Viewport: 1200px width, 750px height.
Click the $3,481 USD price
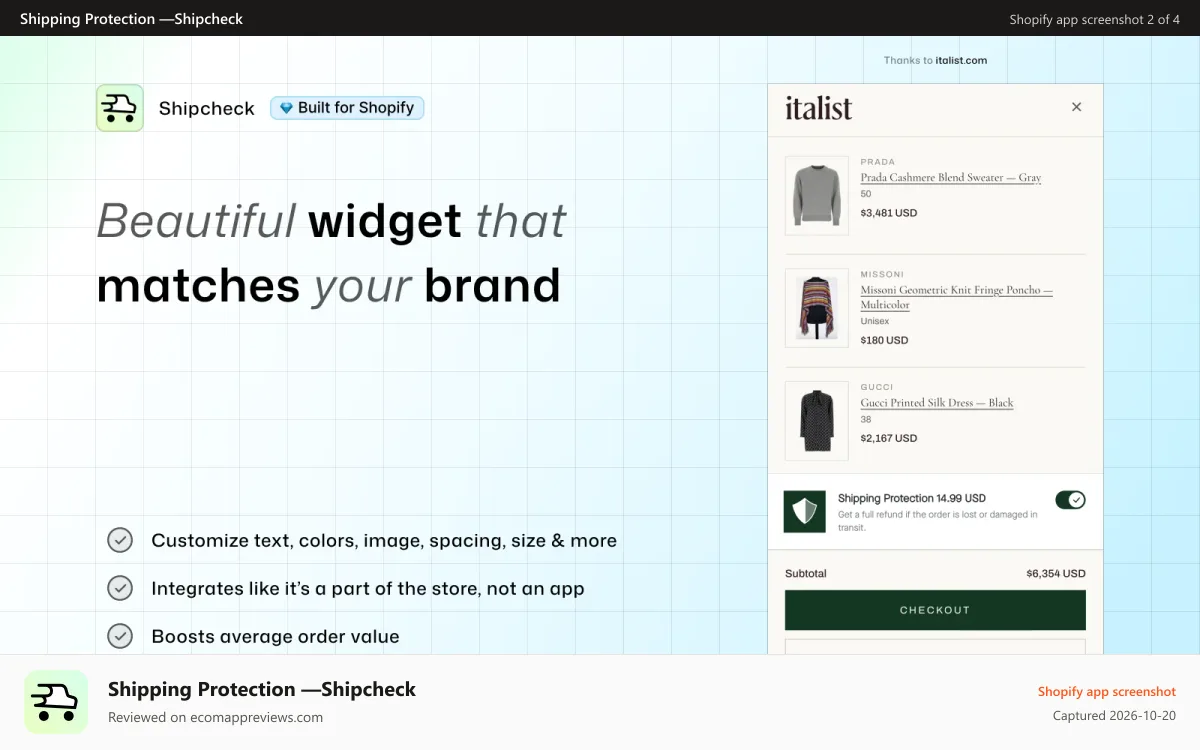(888, 213)
